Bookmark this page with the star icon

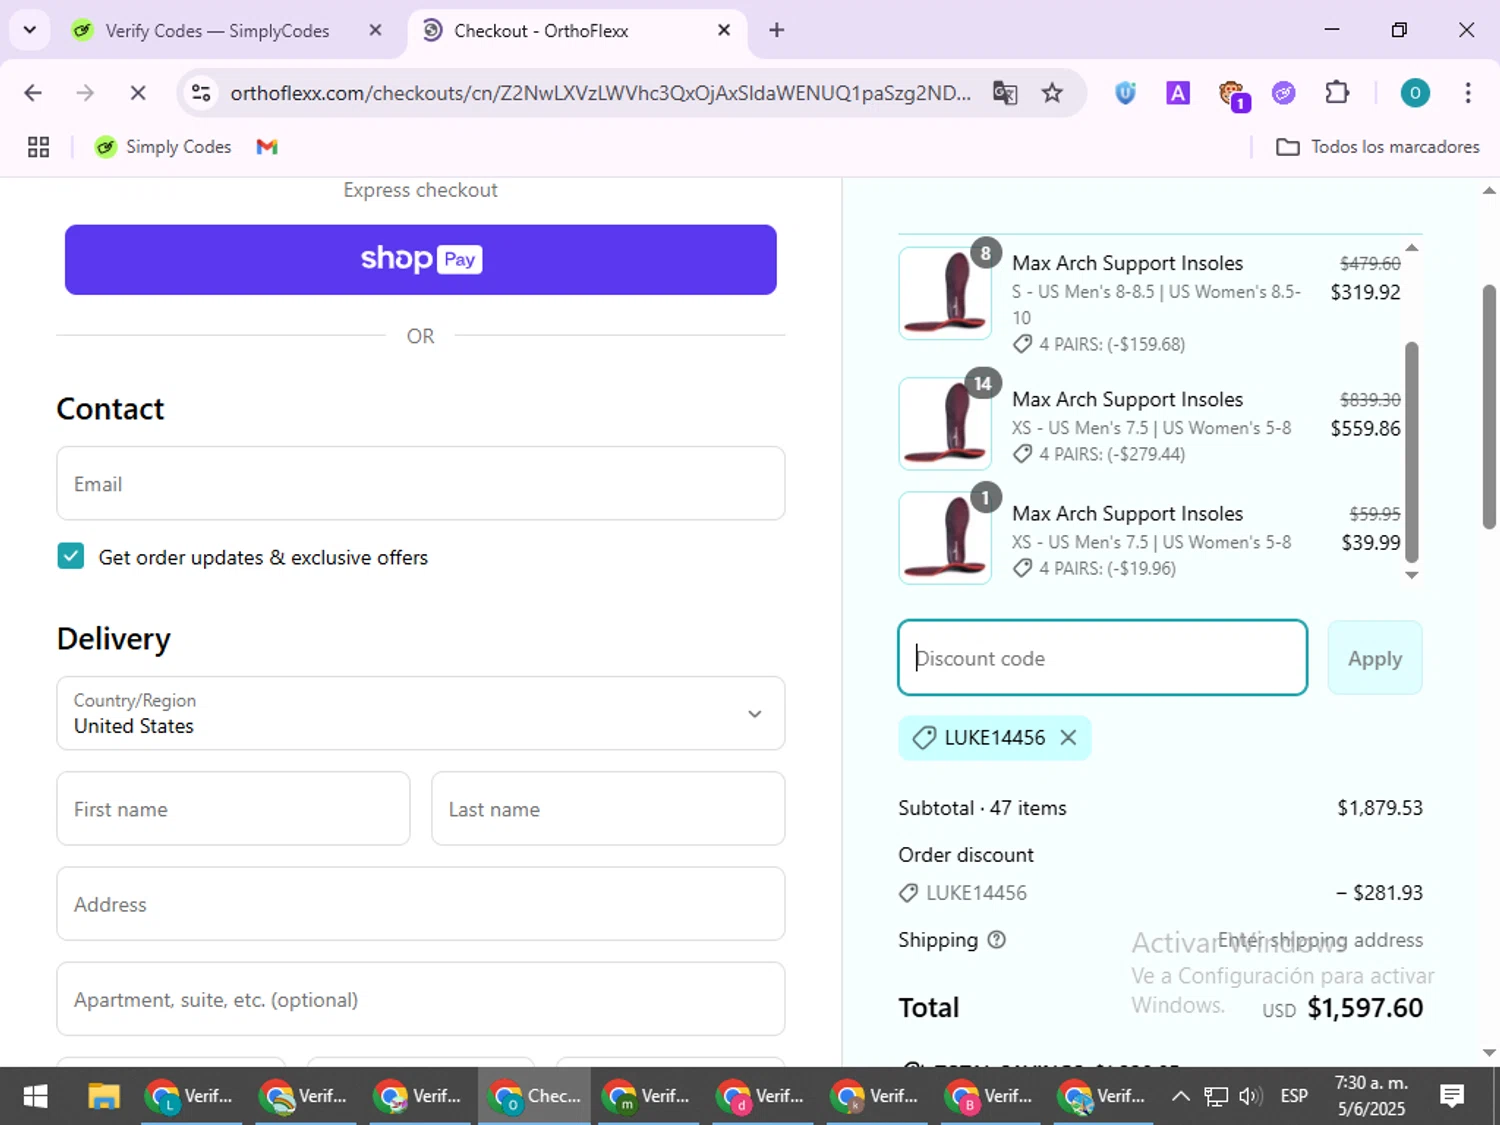point(1052,93)
